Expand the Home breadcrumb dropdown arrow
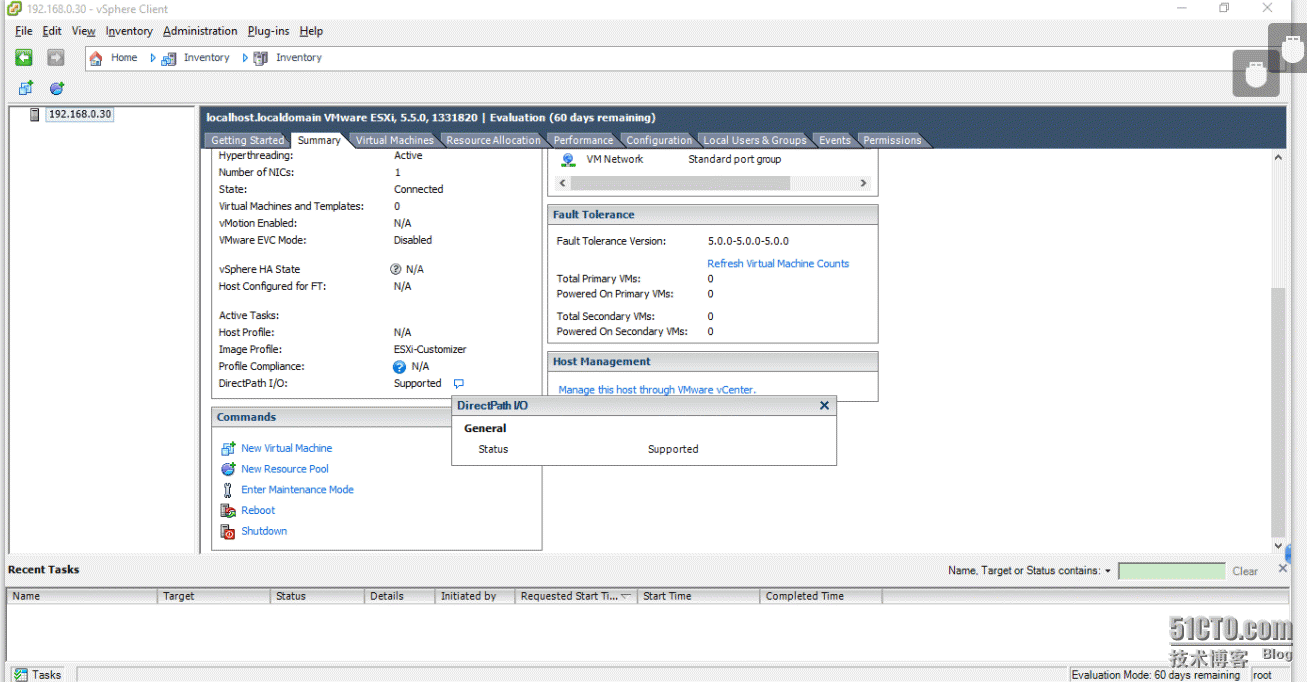 coord(153,58)
